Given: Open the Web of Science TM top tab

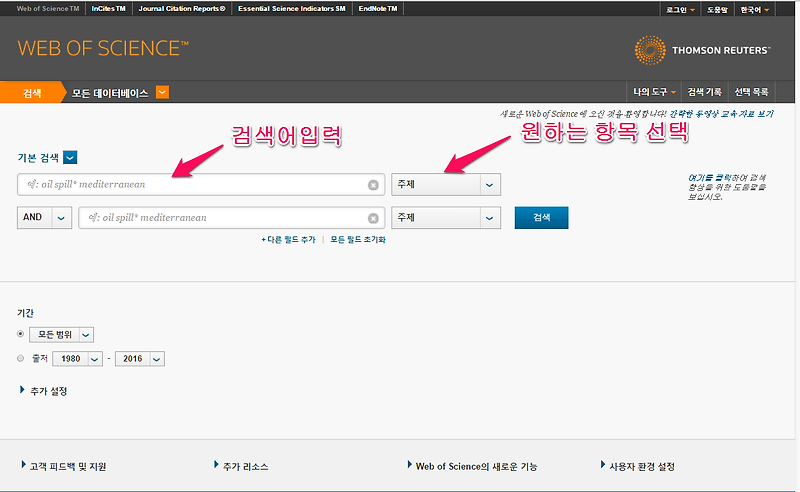Looking at the screenshot, I should (x=48, y=9).
